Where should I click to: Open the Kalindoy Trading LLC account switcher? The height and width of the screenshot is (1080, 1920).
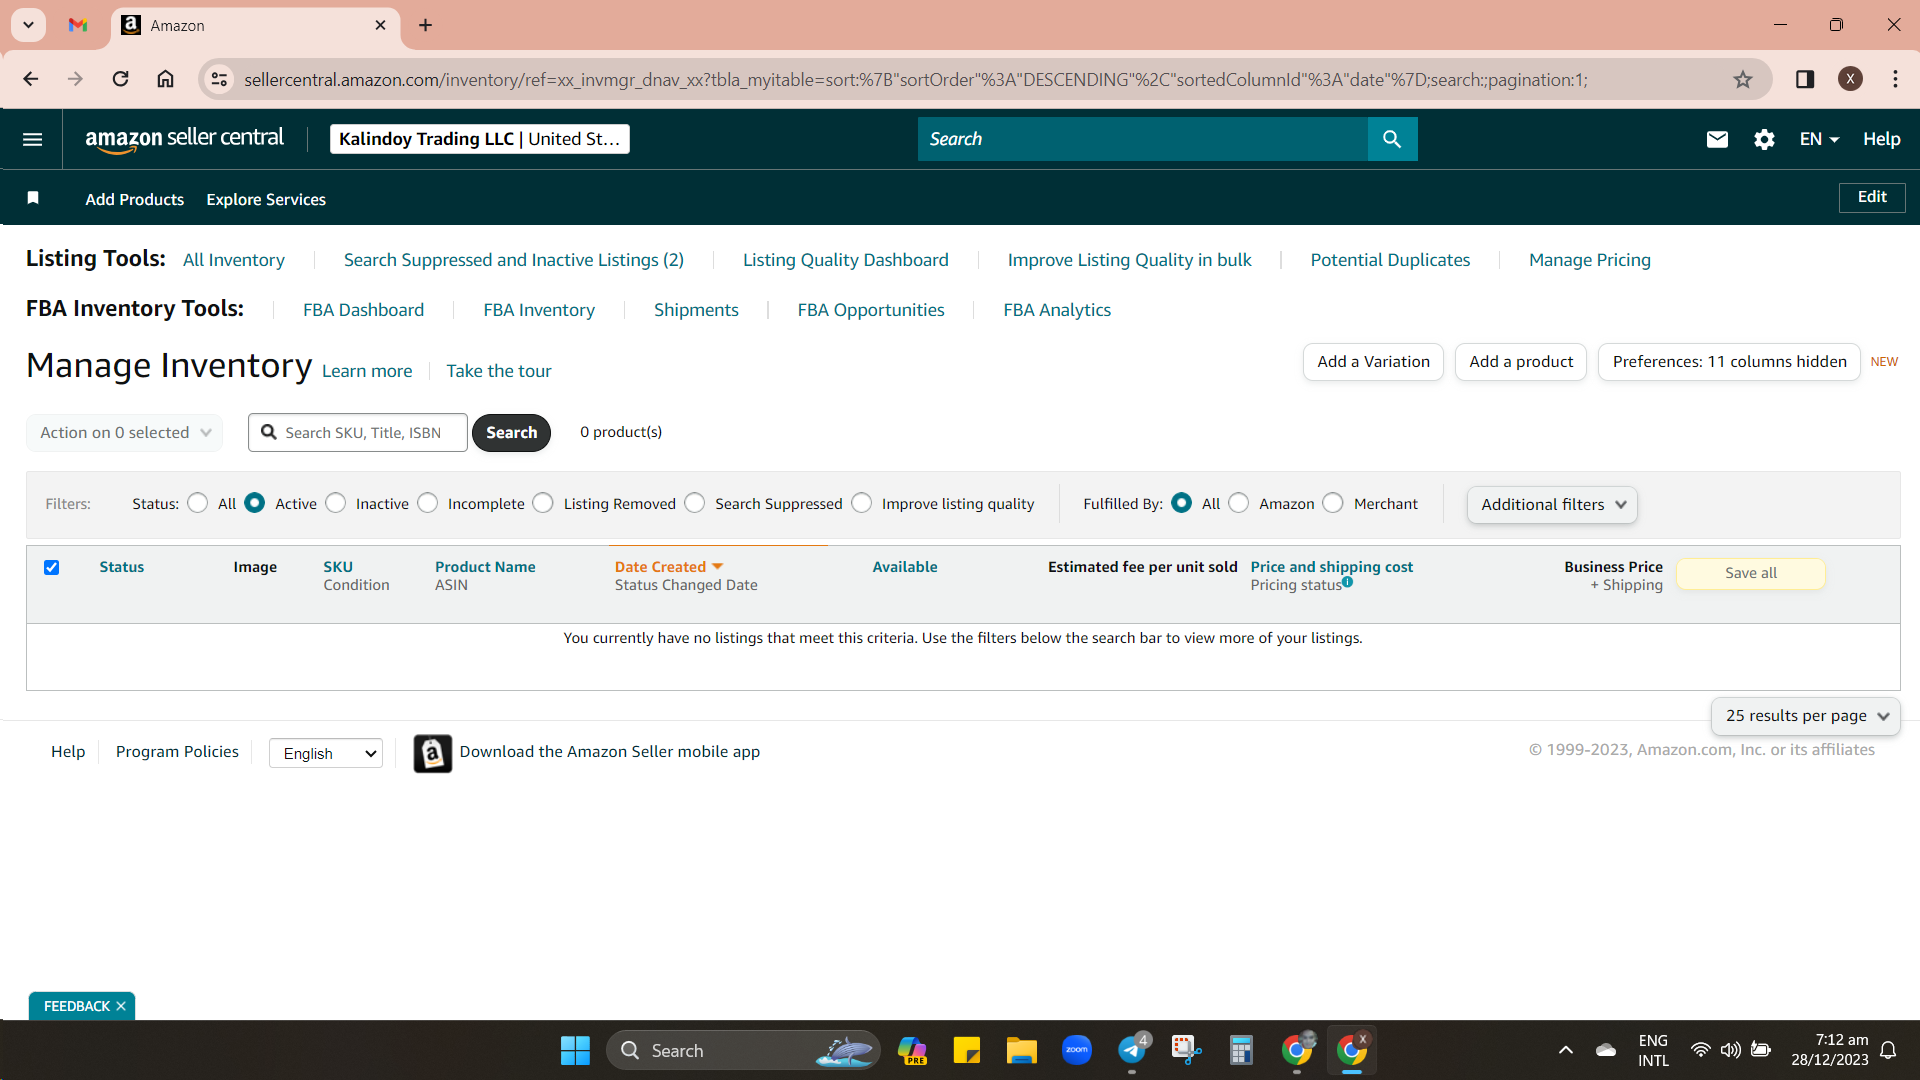[x=480, y=139]
